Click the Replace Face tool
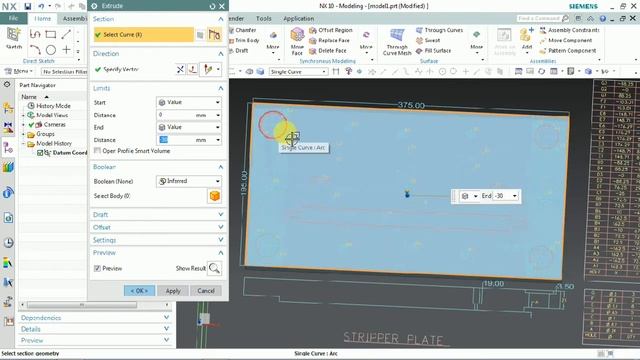 [x=329, y=40]
